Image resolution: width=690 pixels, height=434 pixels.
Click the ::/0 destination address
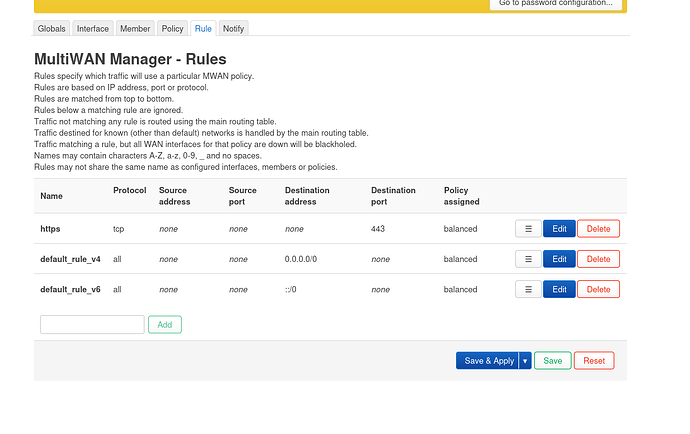(291, 290)
